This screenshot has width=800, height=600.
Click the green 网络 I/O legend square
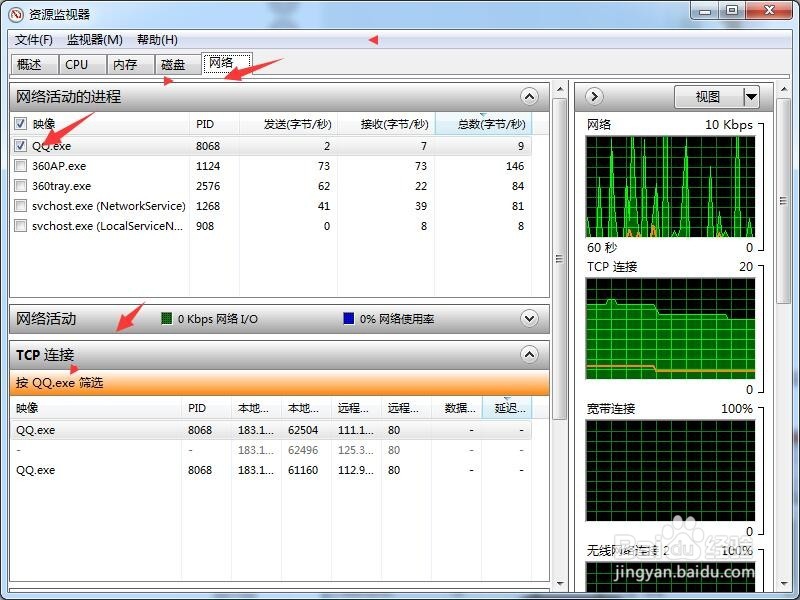[x=166, y=319]
